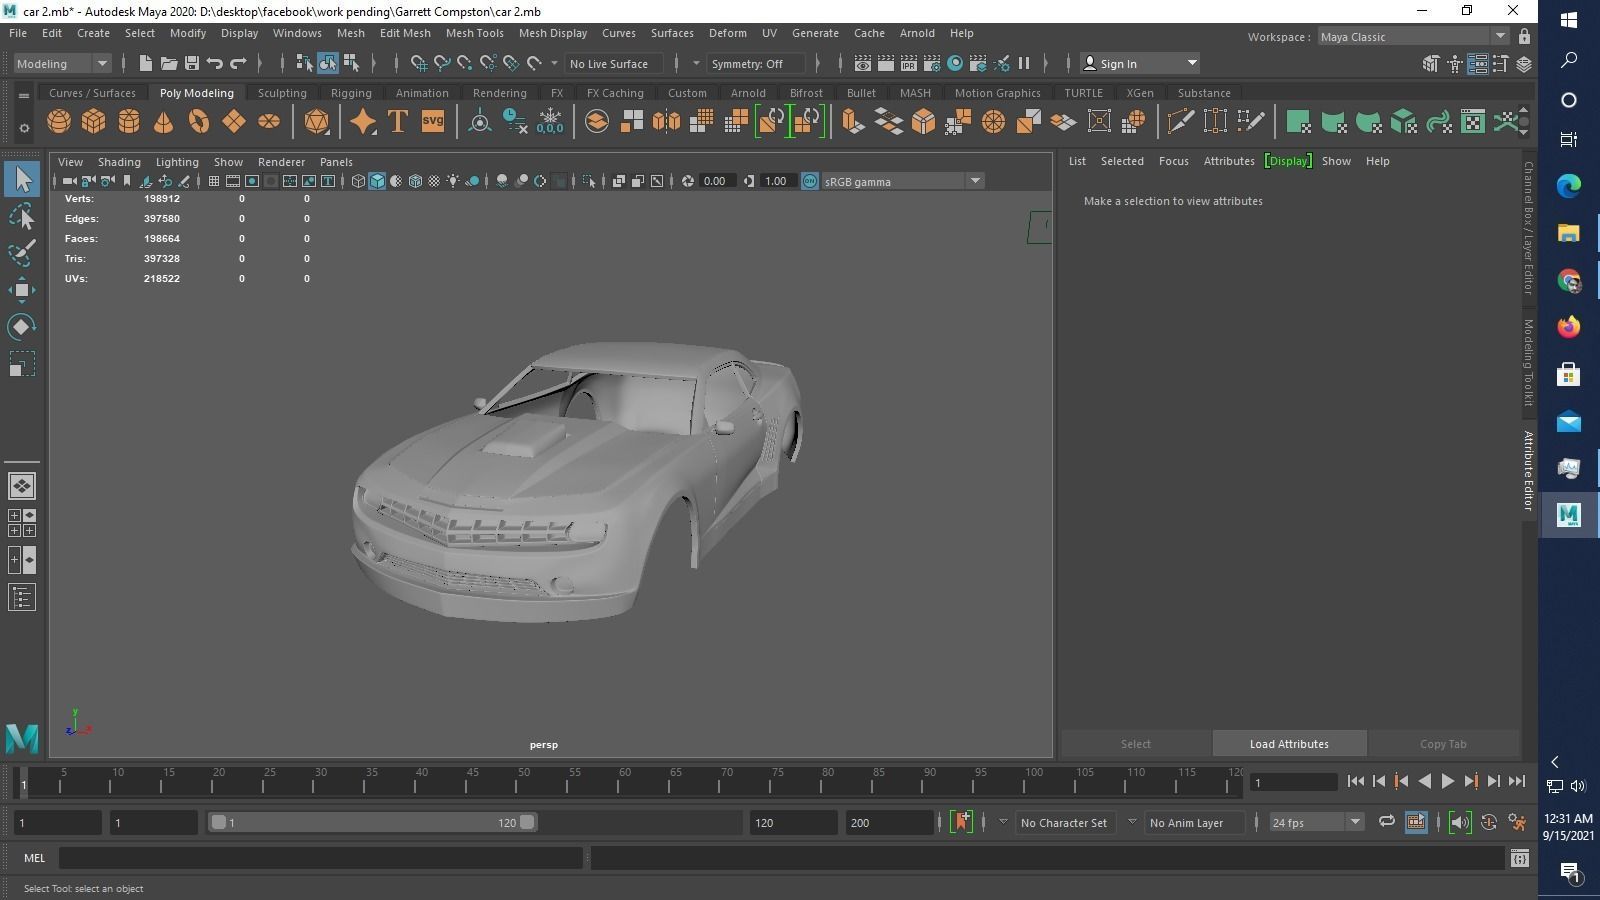
Task: Click Maya icon in Windows taskbar
Action: click(x=1569, y=515)
